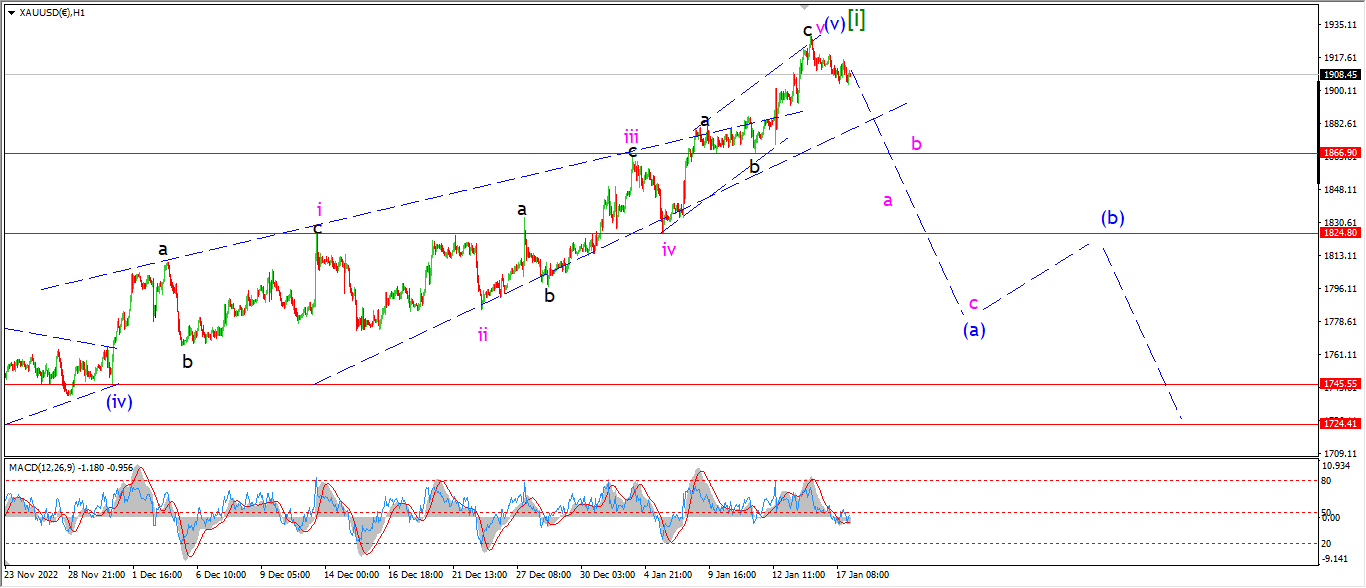The image size is (1366, 588).
Task: Select the magenta wave i label
Action: tap(319, 209)
